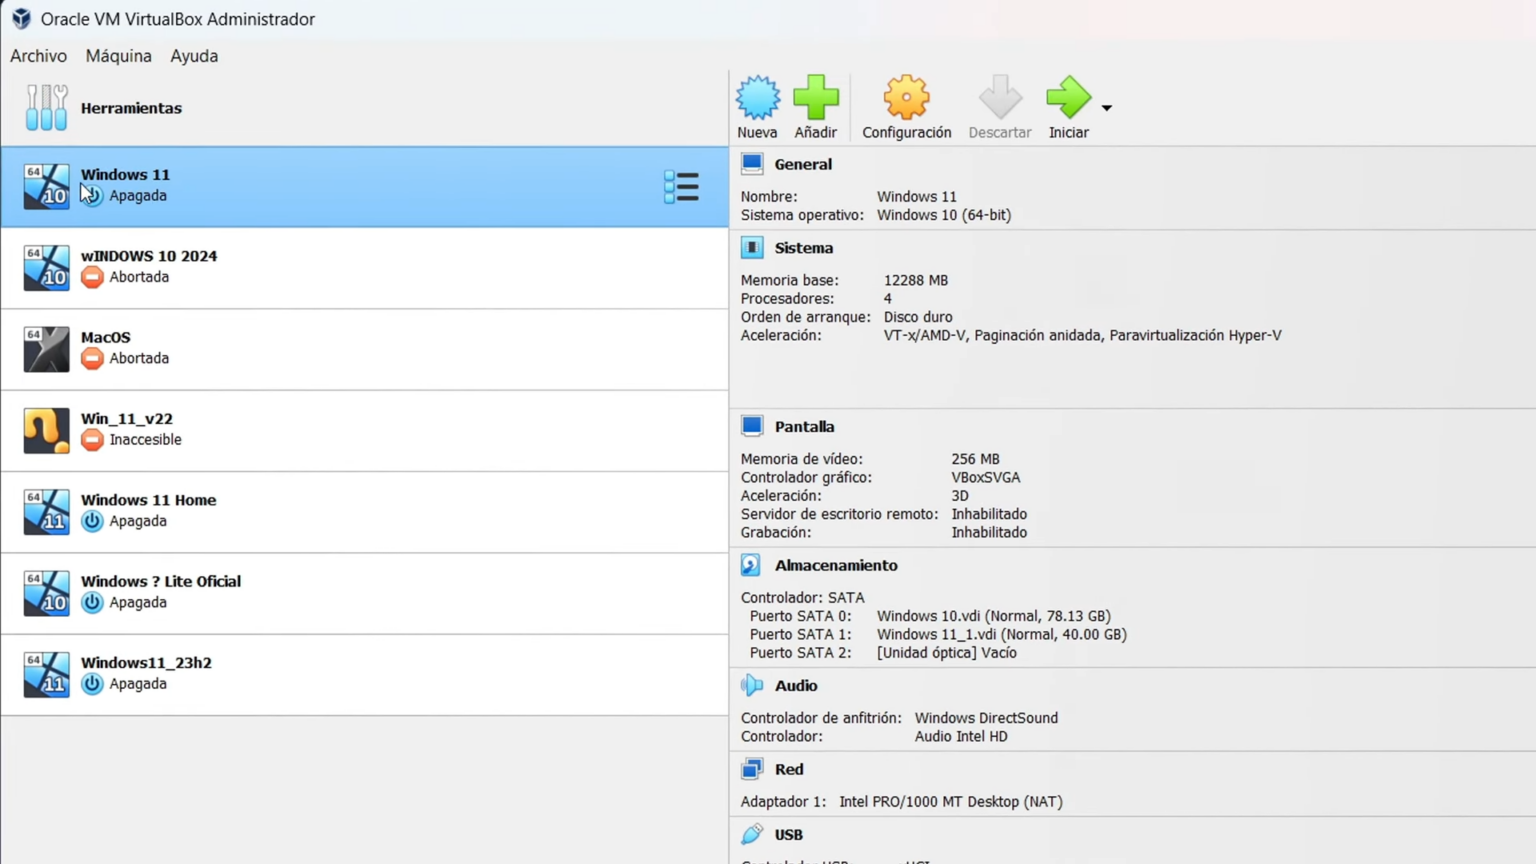Click the Herramientas tools icon
1536x864 pixels.
pyautogui.click(x=46, y=107)
